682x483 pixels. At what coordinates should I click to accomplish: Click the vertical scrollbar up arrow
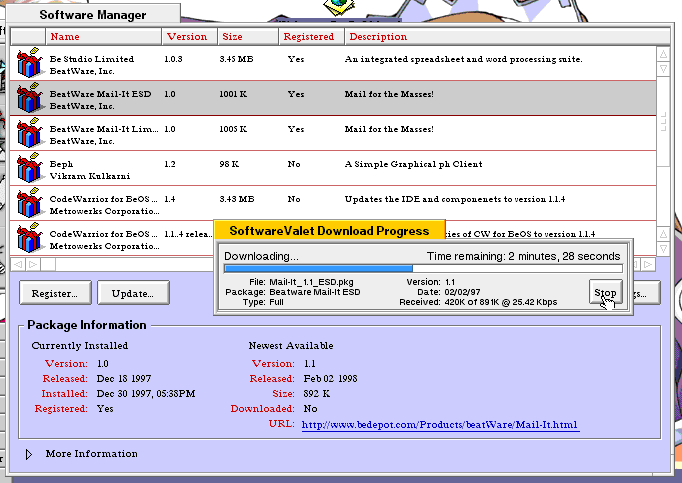pos(664,53)
